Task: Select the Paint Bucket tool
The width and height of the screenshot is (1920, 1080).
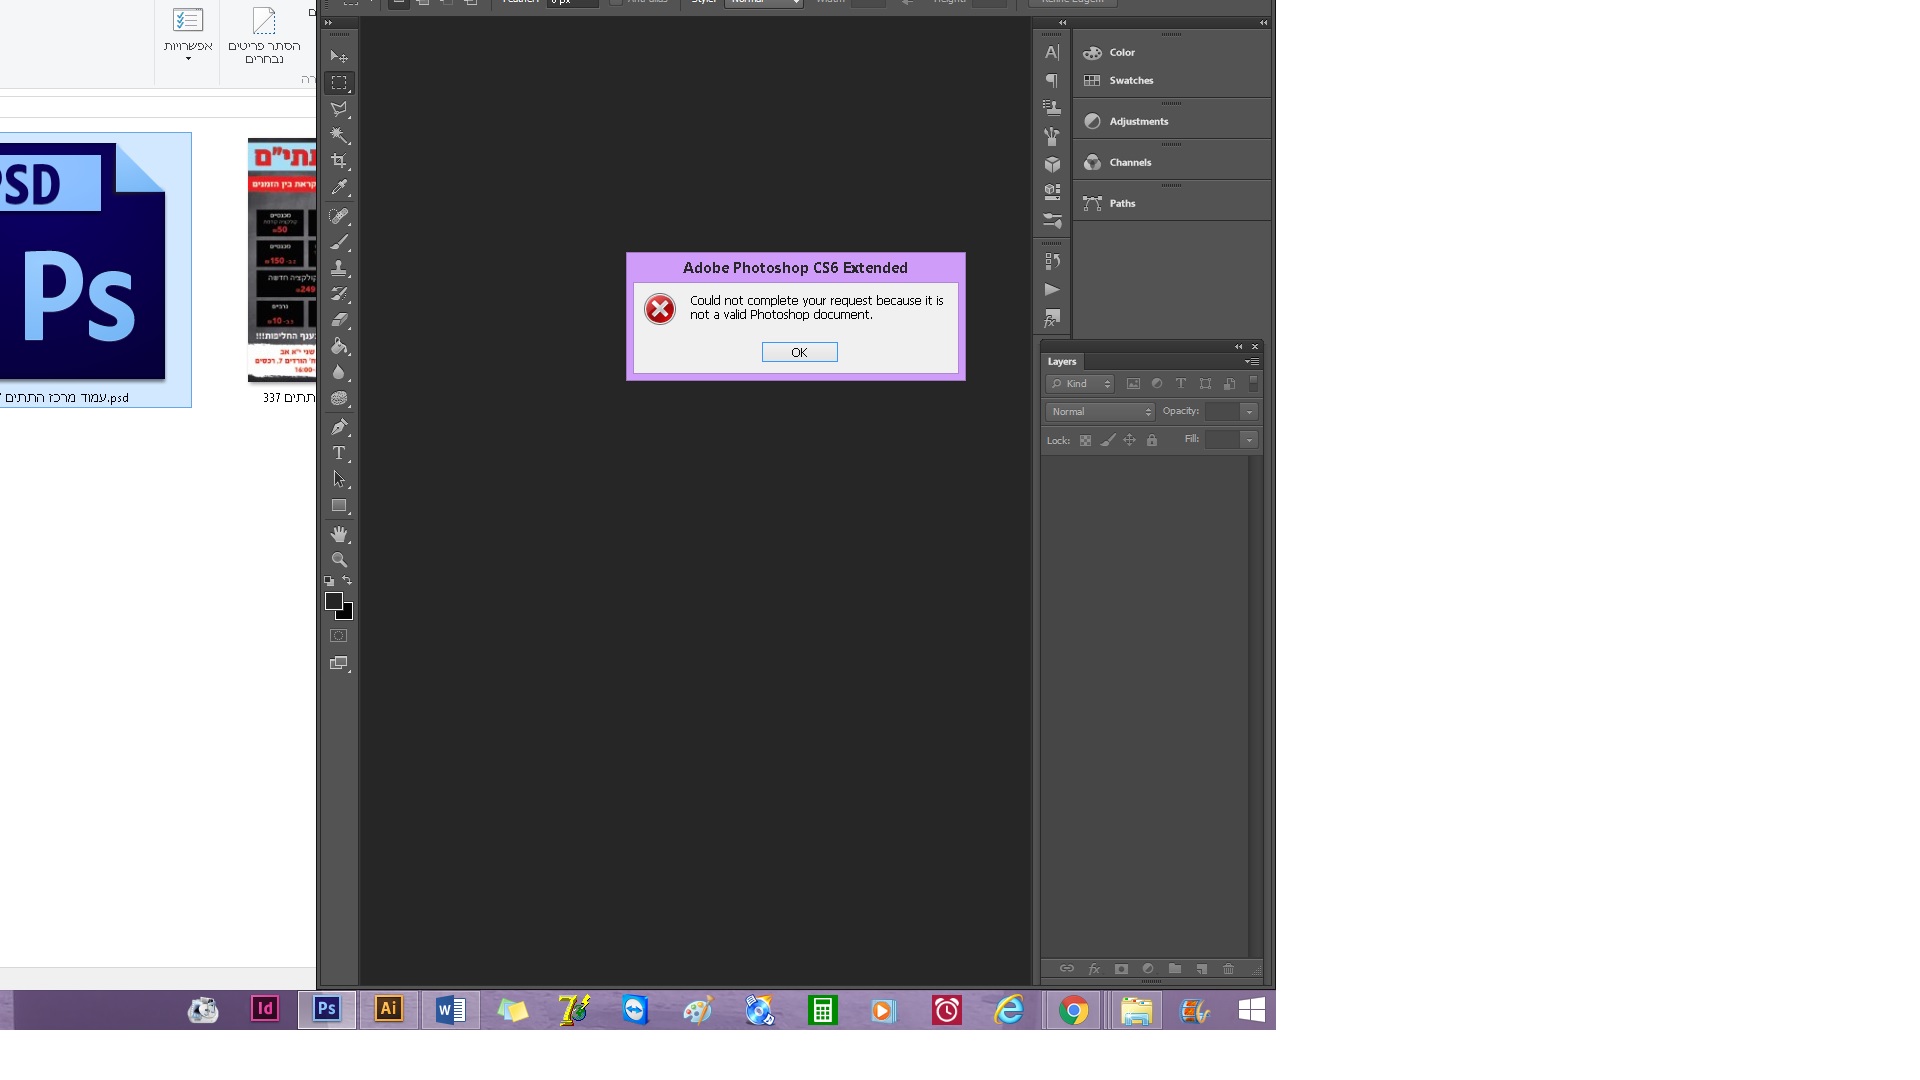Action: pos(339,346)
